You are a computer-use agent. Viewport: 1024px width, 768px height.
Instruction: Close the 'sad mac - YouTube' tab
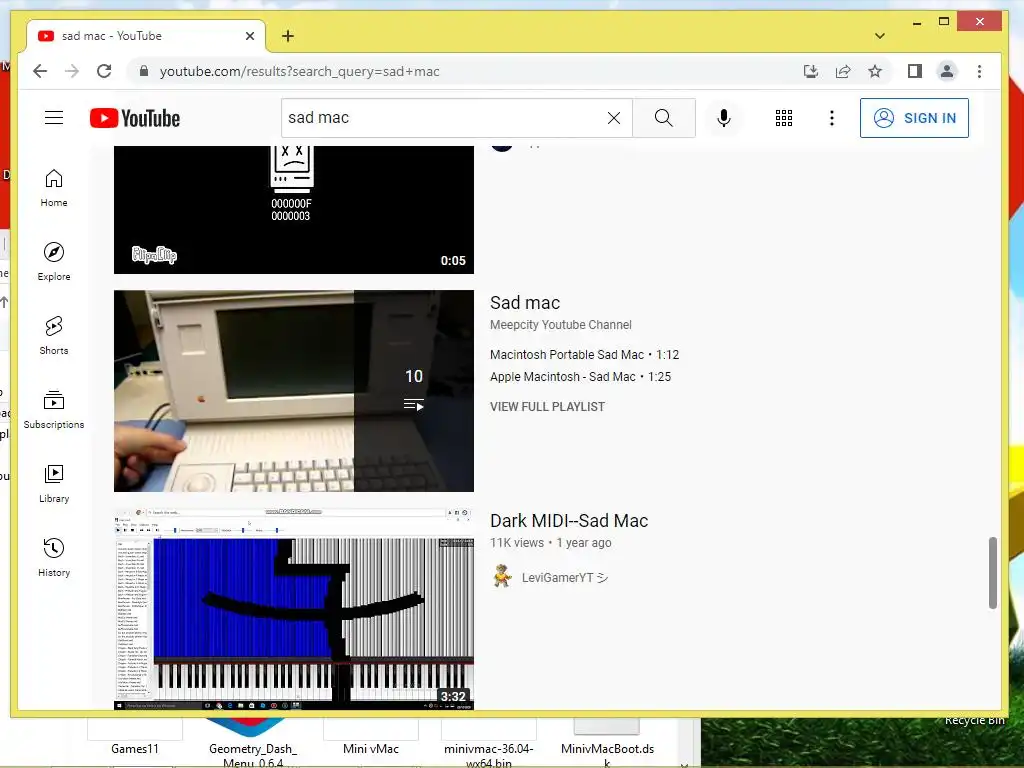pos(249,36)
